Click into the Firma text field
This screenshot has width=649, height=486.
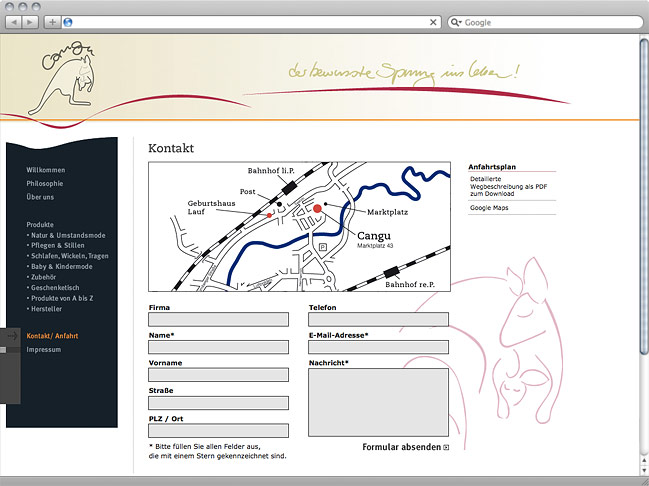point(218,320)
